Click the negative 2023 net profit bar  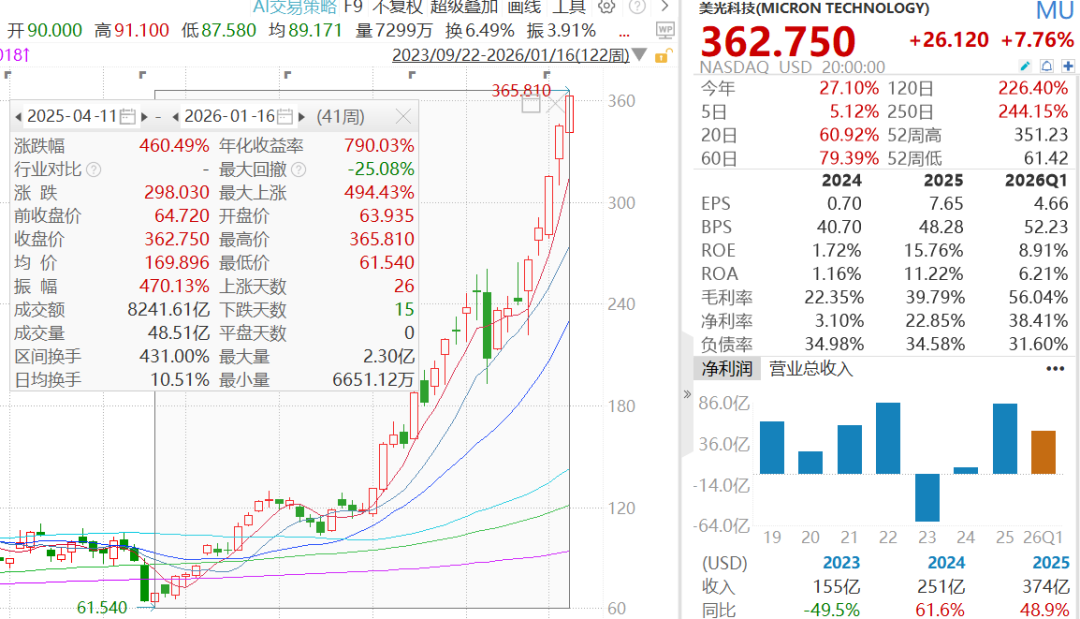pyautogui.click(x=927, y=498)
